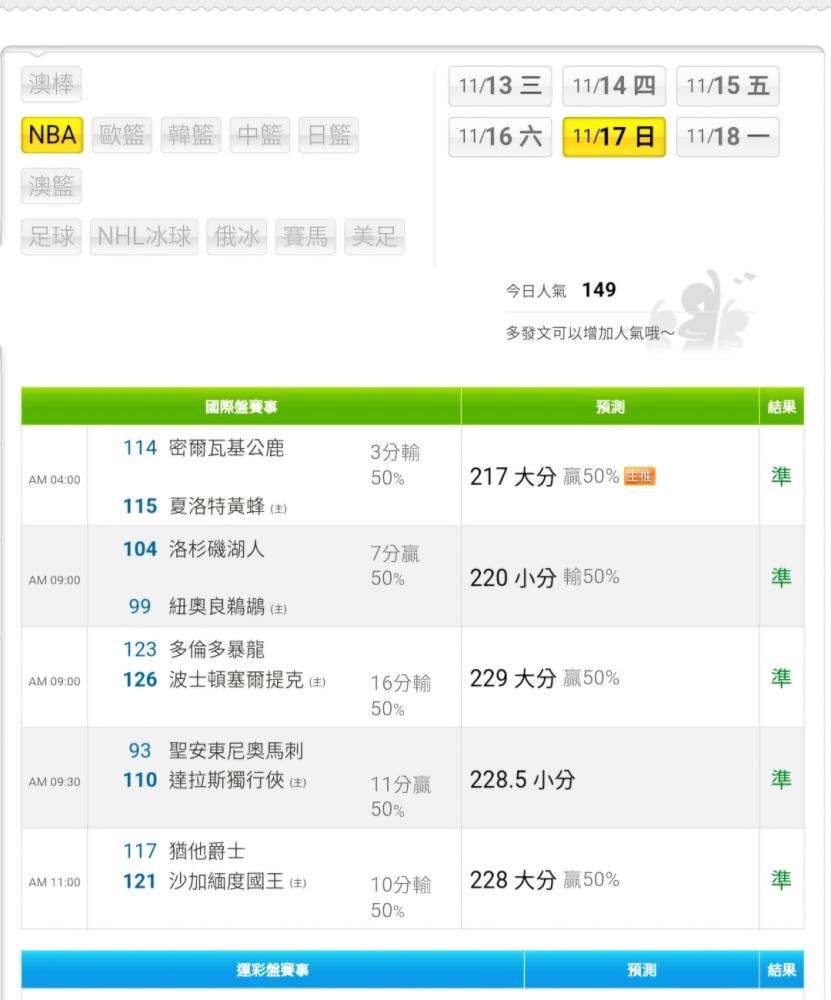Screen dimensions: 831x1000
Task: Open the 韓籃 league tab
Action: click(191, 135)
